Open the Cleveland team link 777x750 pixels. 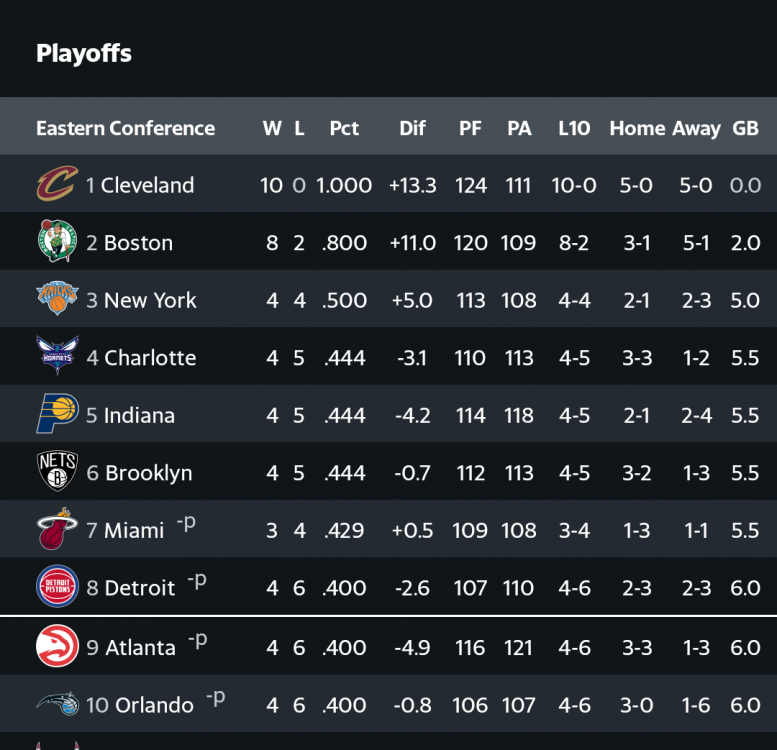click(147, 185)
